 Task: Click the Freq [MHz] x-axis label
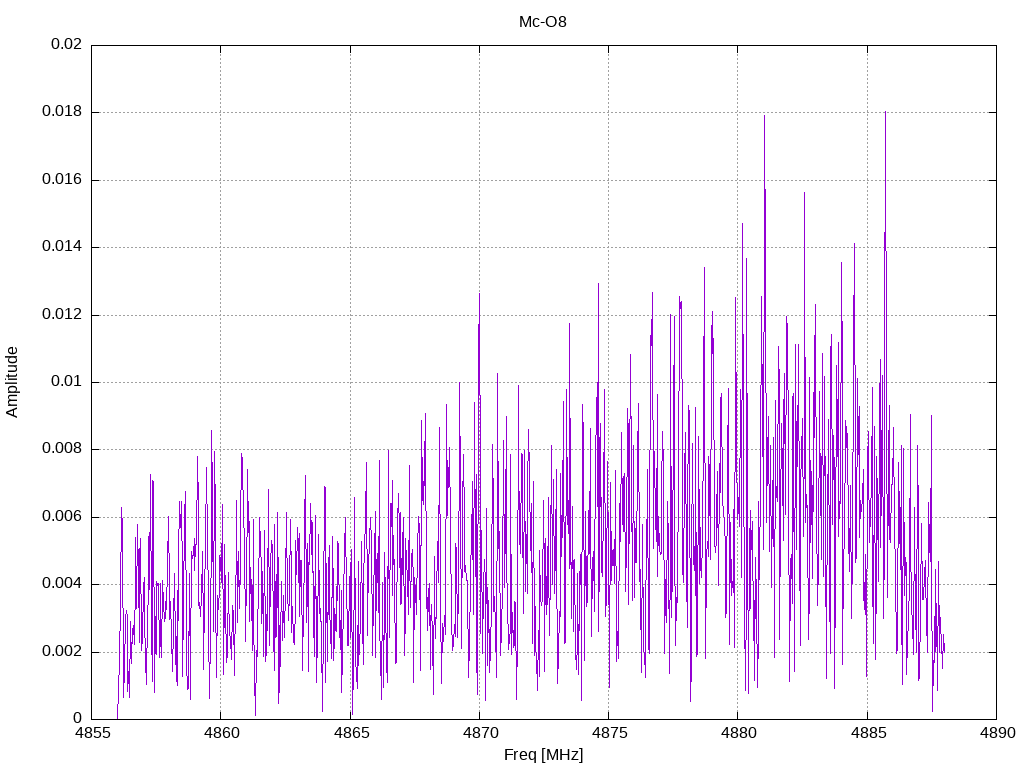coord(543,754)
